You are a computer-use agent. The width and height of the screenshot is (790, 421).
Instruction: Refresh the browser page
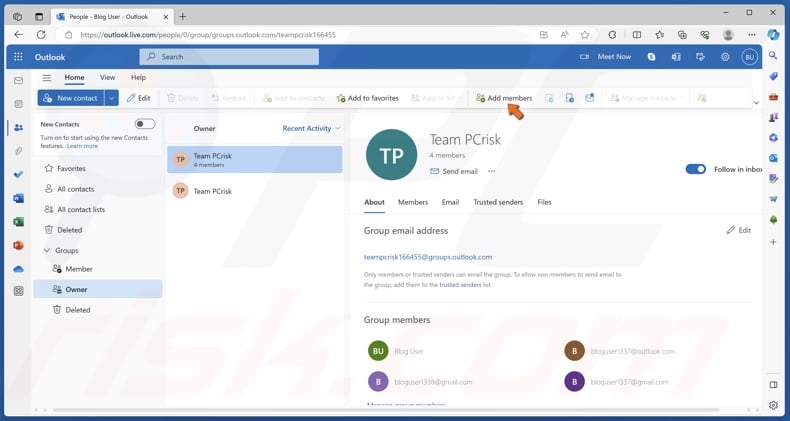click(x=41, y=35)
